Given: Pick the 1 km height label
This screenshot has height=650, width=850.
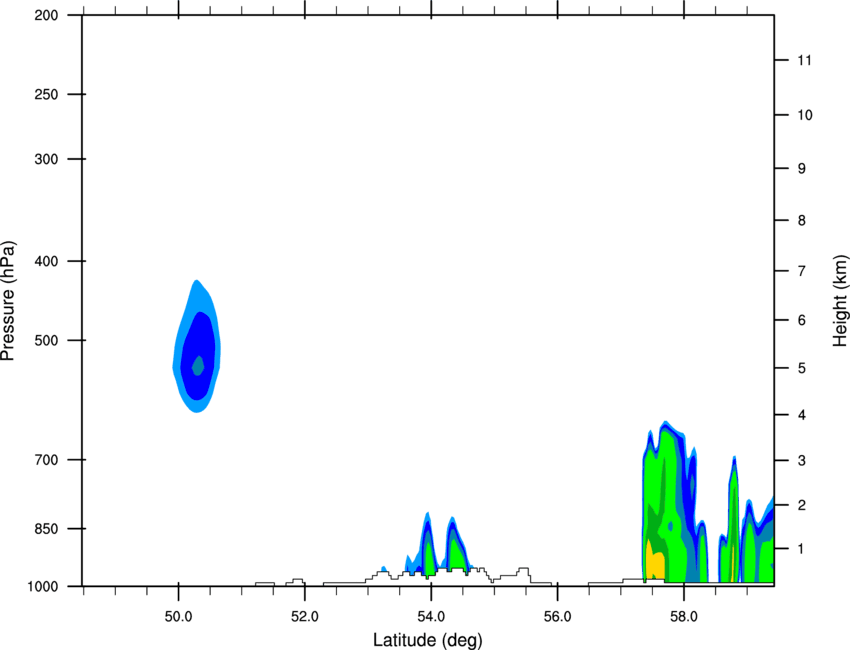Looking at the screenshot, I should coord(802,549).
